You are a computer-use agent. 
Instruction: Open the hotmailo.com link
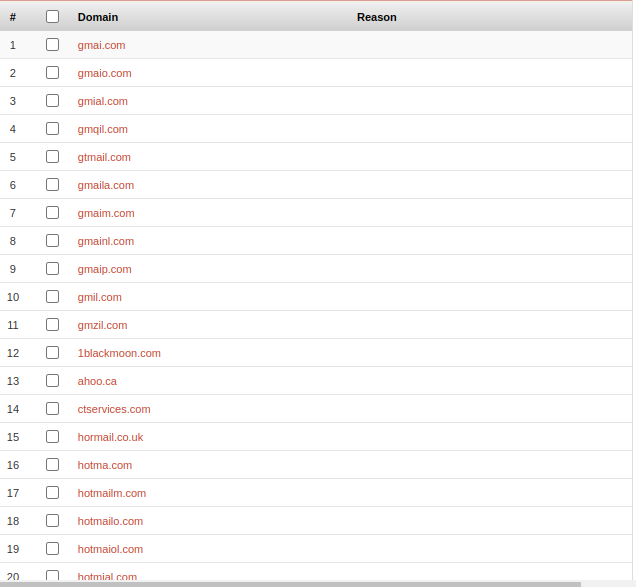[x=110, y=521]
